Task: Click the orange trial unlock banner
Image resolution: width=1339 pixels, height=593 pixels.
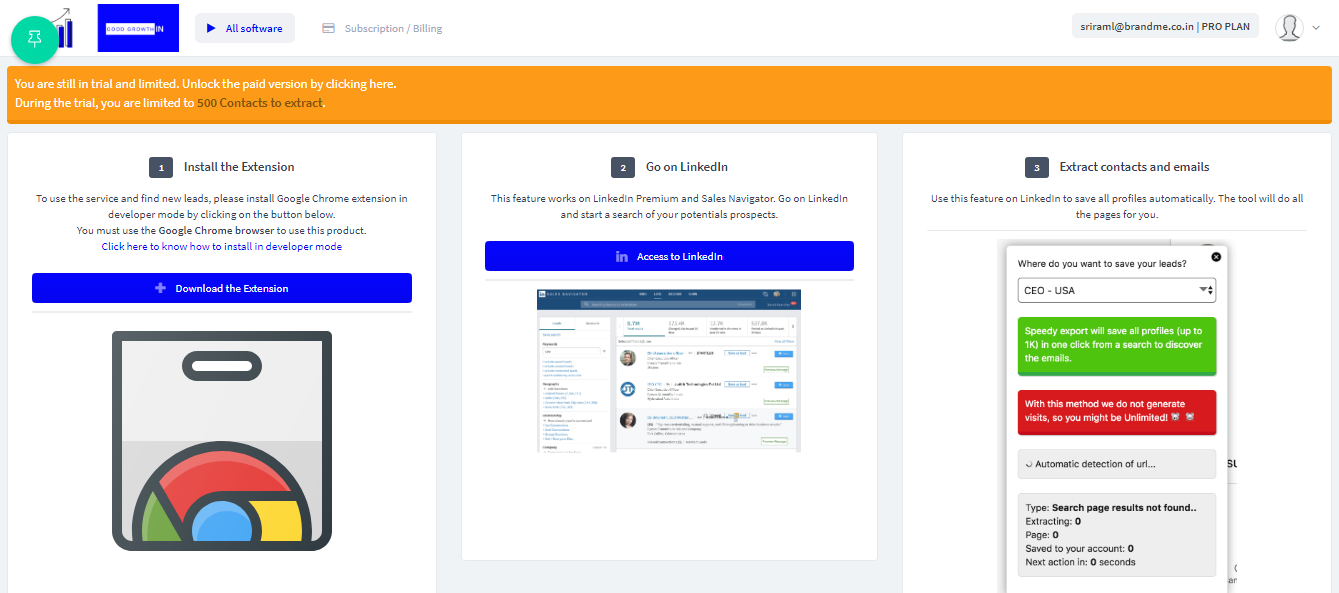Action: click(669, 94)
